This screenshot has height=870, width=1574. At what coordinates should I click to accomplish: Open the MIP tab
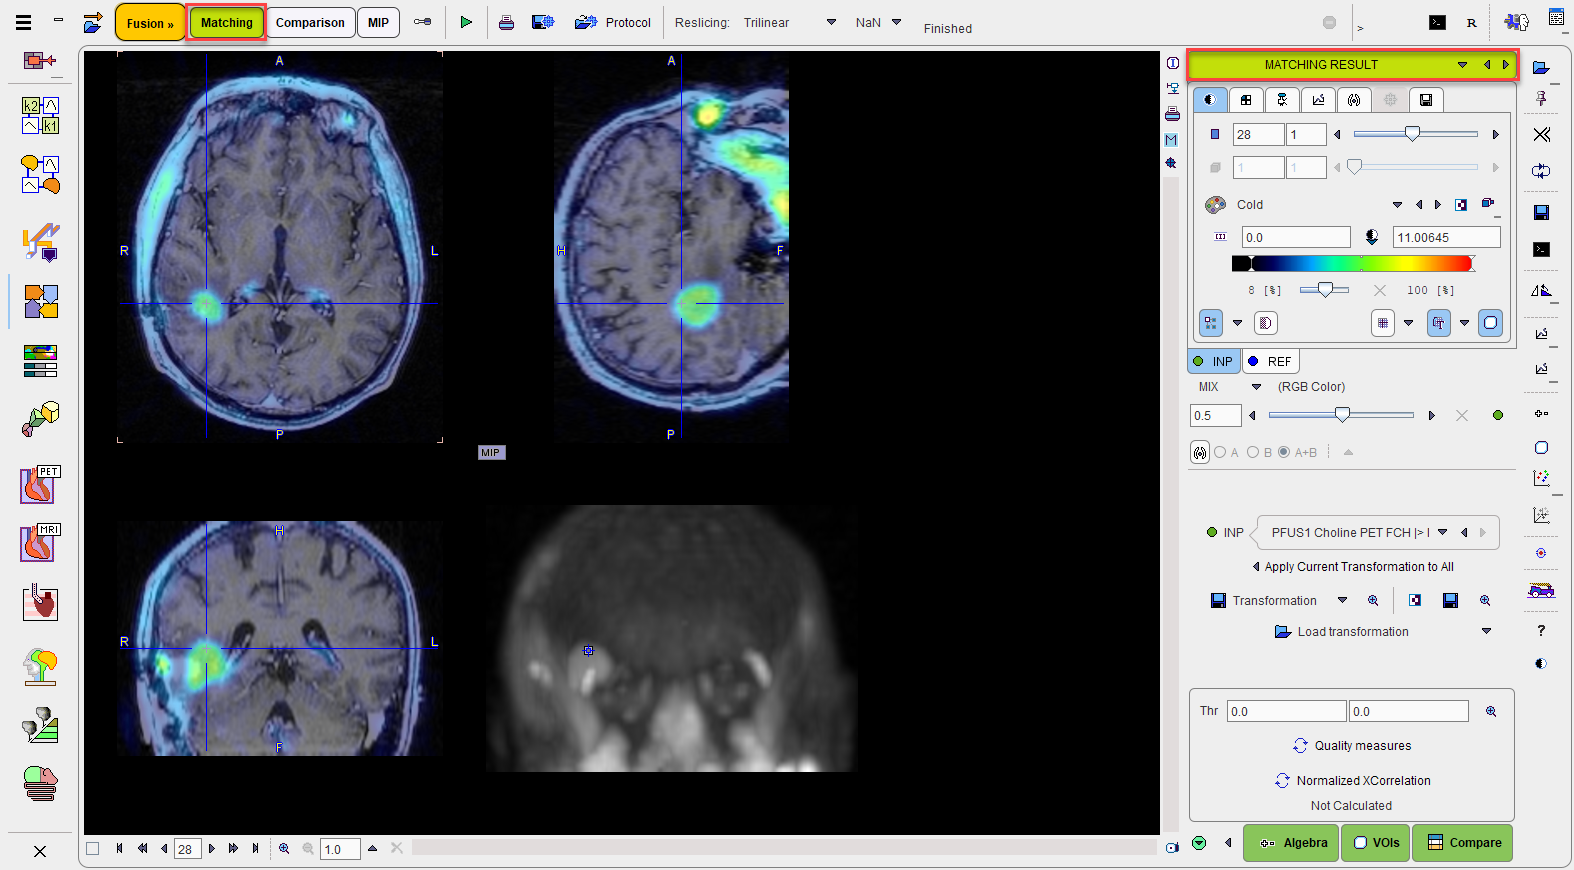coord(378,23)
